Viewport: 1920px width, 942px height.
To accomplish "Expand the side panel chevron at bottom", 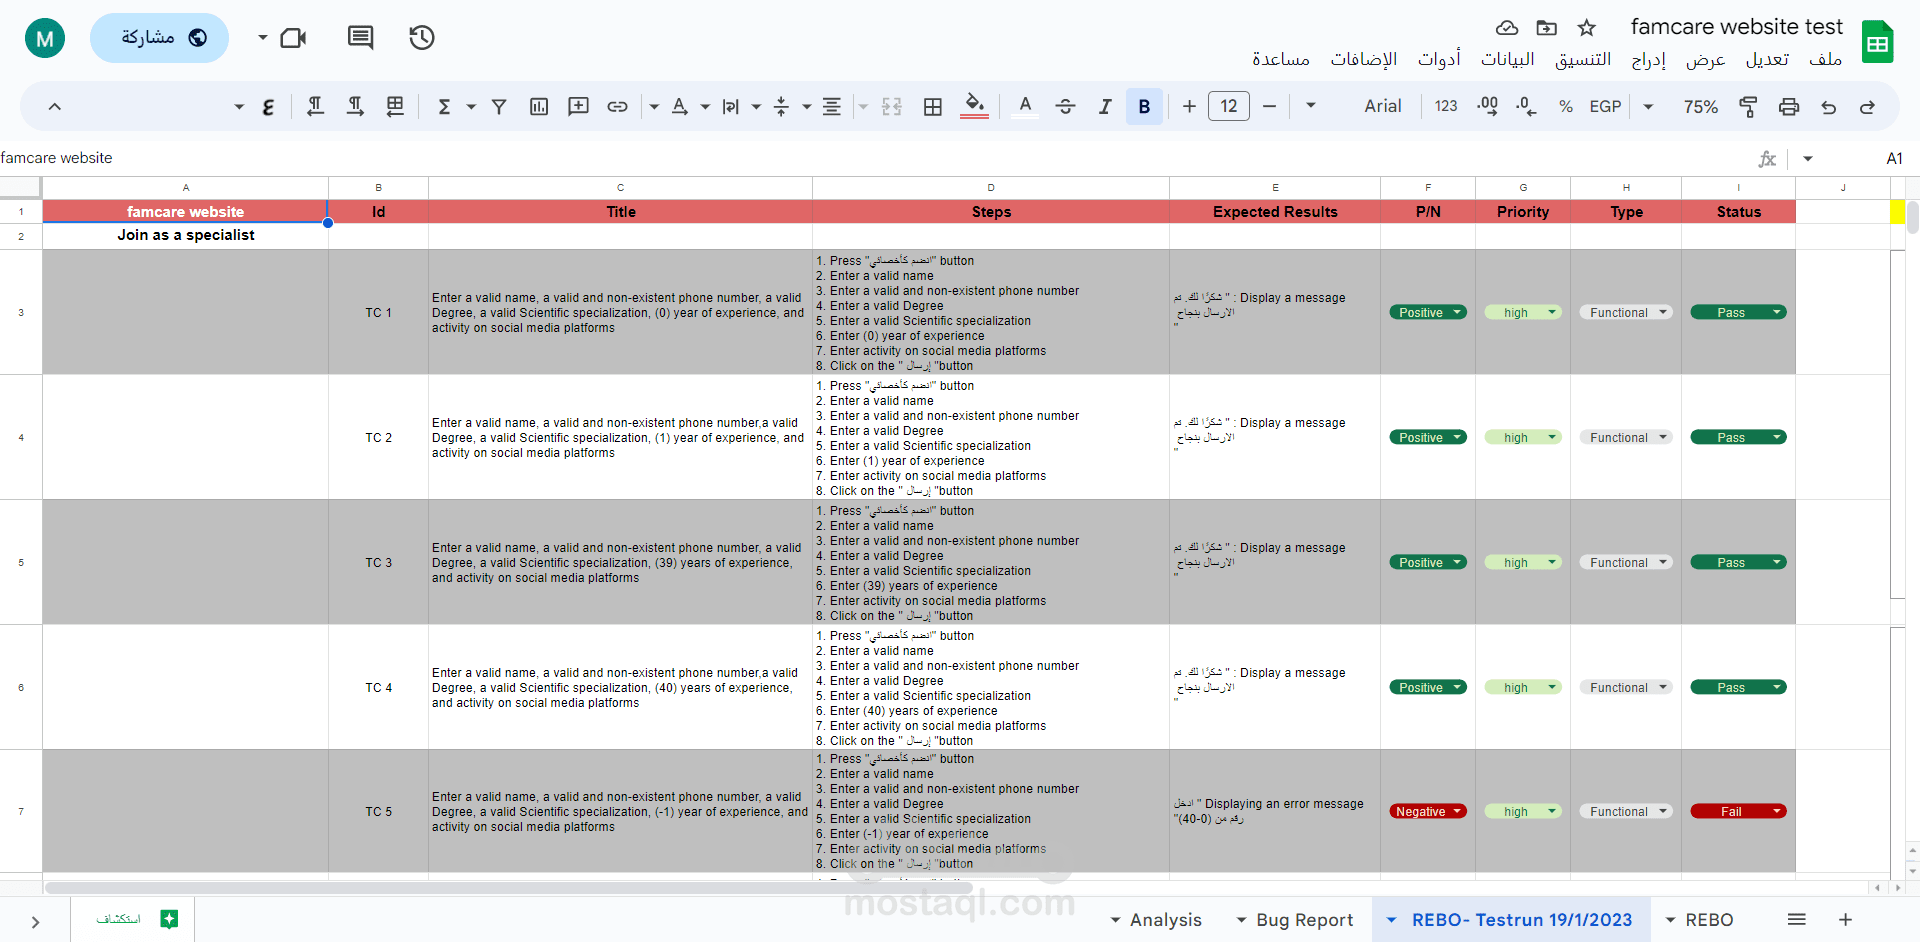I will pyautogui.click(x=35, y=922).
